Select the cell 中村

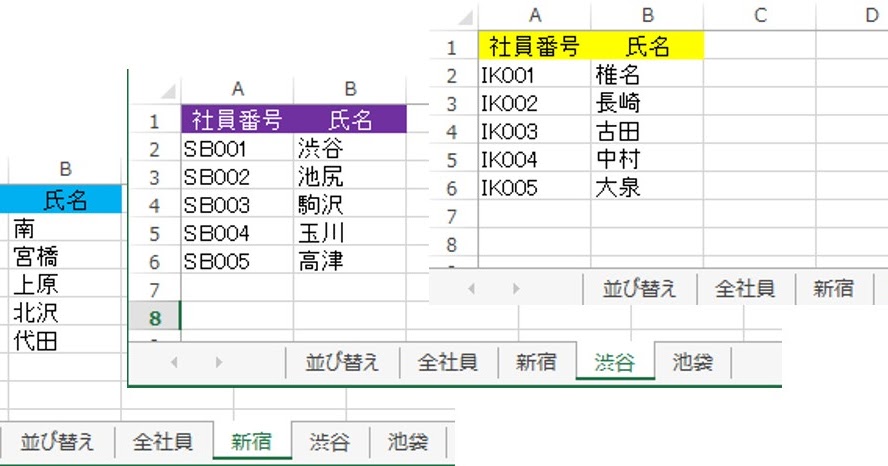point(647,160)
